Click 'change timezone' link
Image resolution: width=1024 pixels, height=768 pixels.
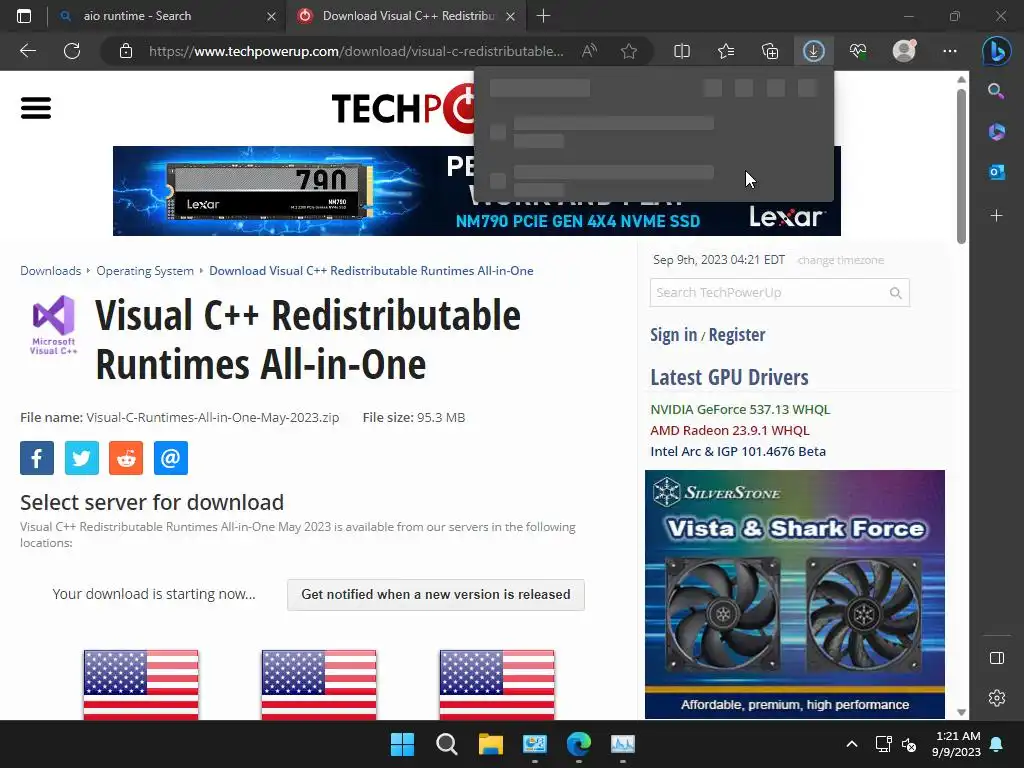click(x=840, y=260)
